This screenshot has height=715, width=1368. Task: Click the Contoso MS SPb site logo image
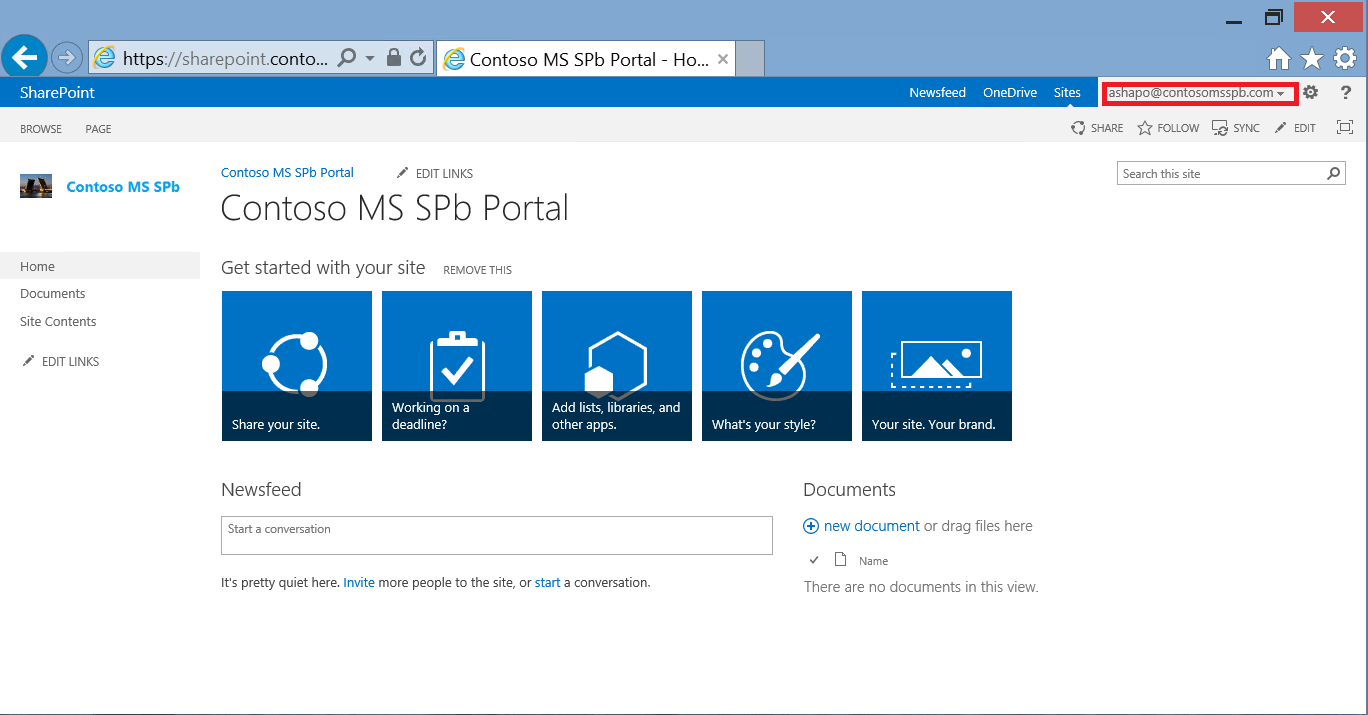tap(36, 186)
